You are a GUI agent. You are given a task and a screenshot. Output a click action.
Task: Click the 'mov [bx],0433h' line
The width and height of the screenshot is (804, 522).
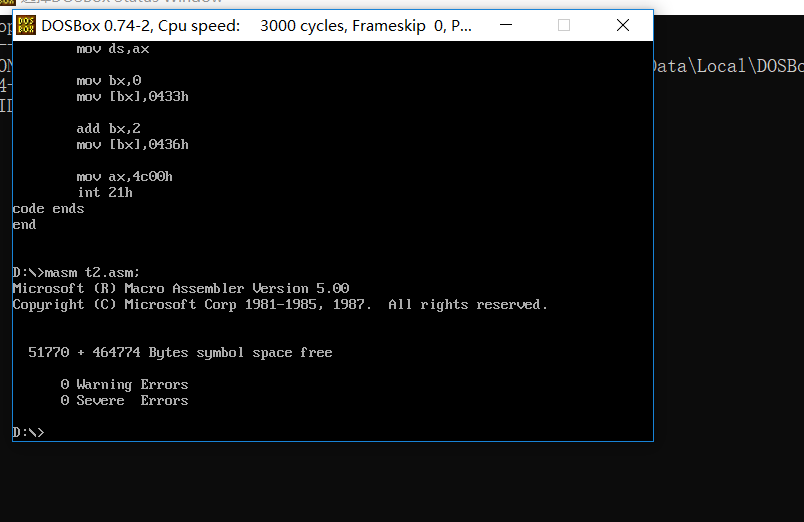[132, 96]
